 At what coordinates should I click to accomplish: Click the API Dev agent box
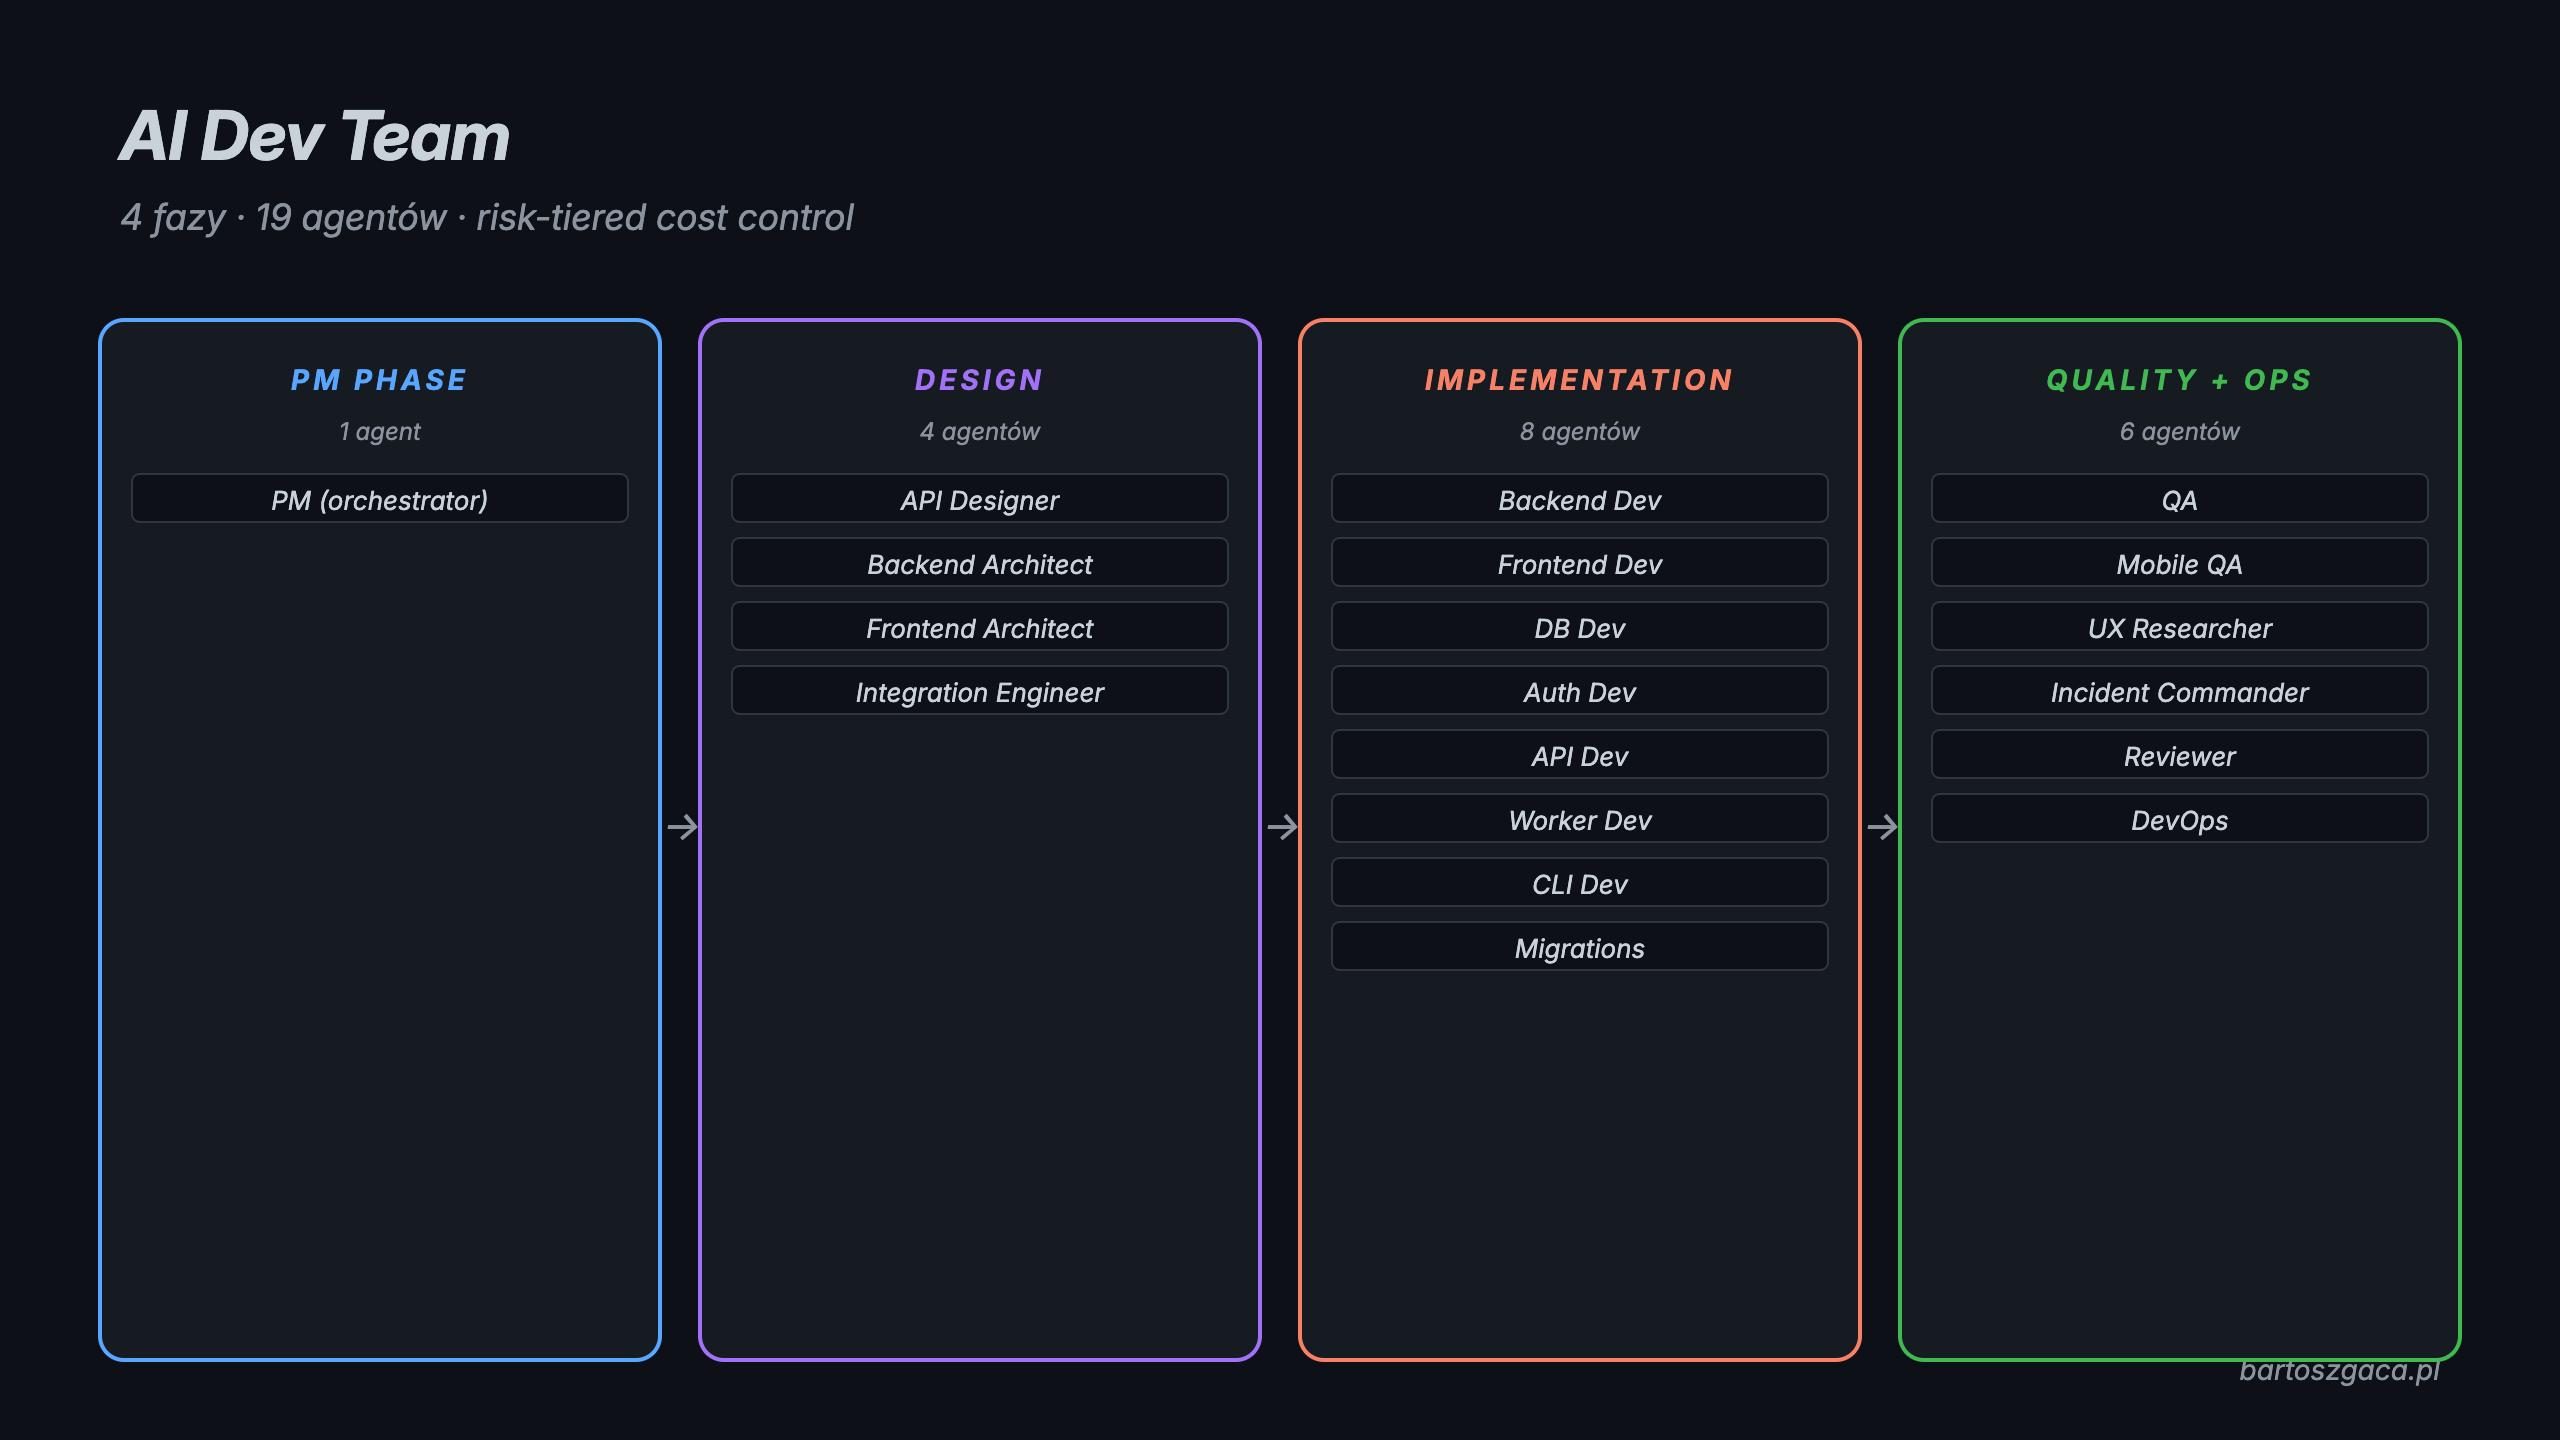pos(1580,754)
